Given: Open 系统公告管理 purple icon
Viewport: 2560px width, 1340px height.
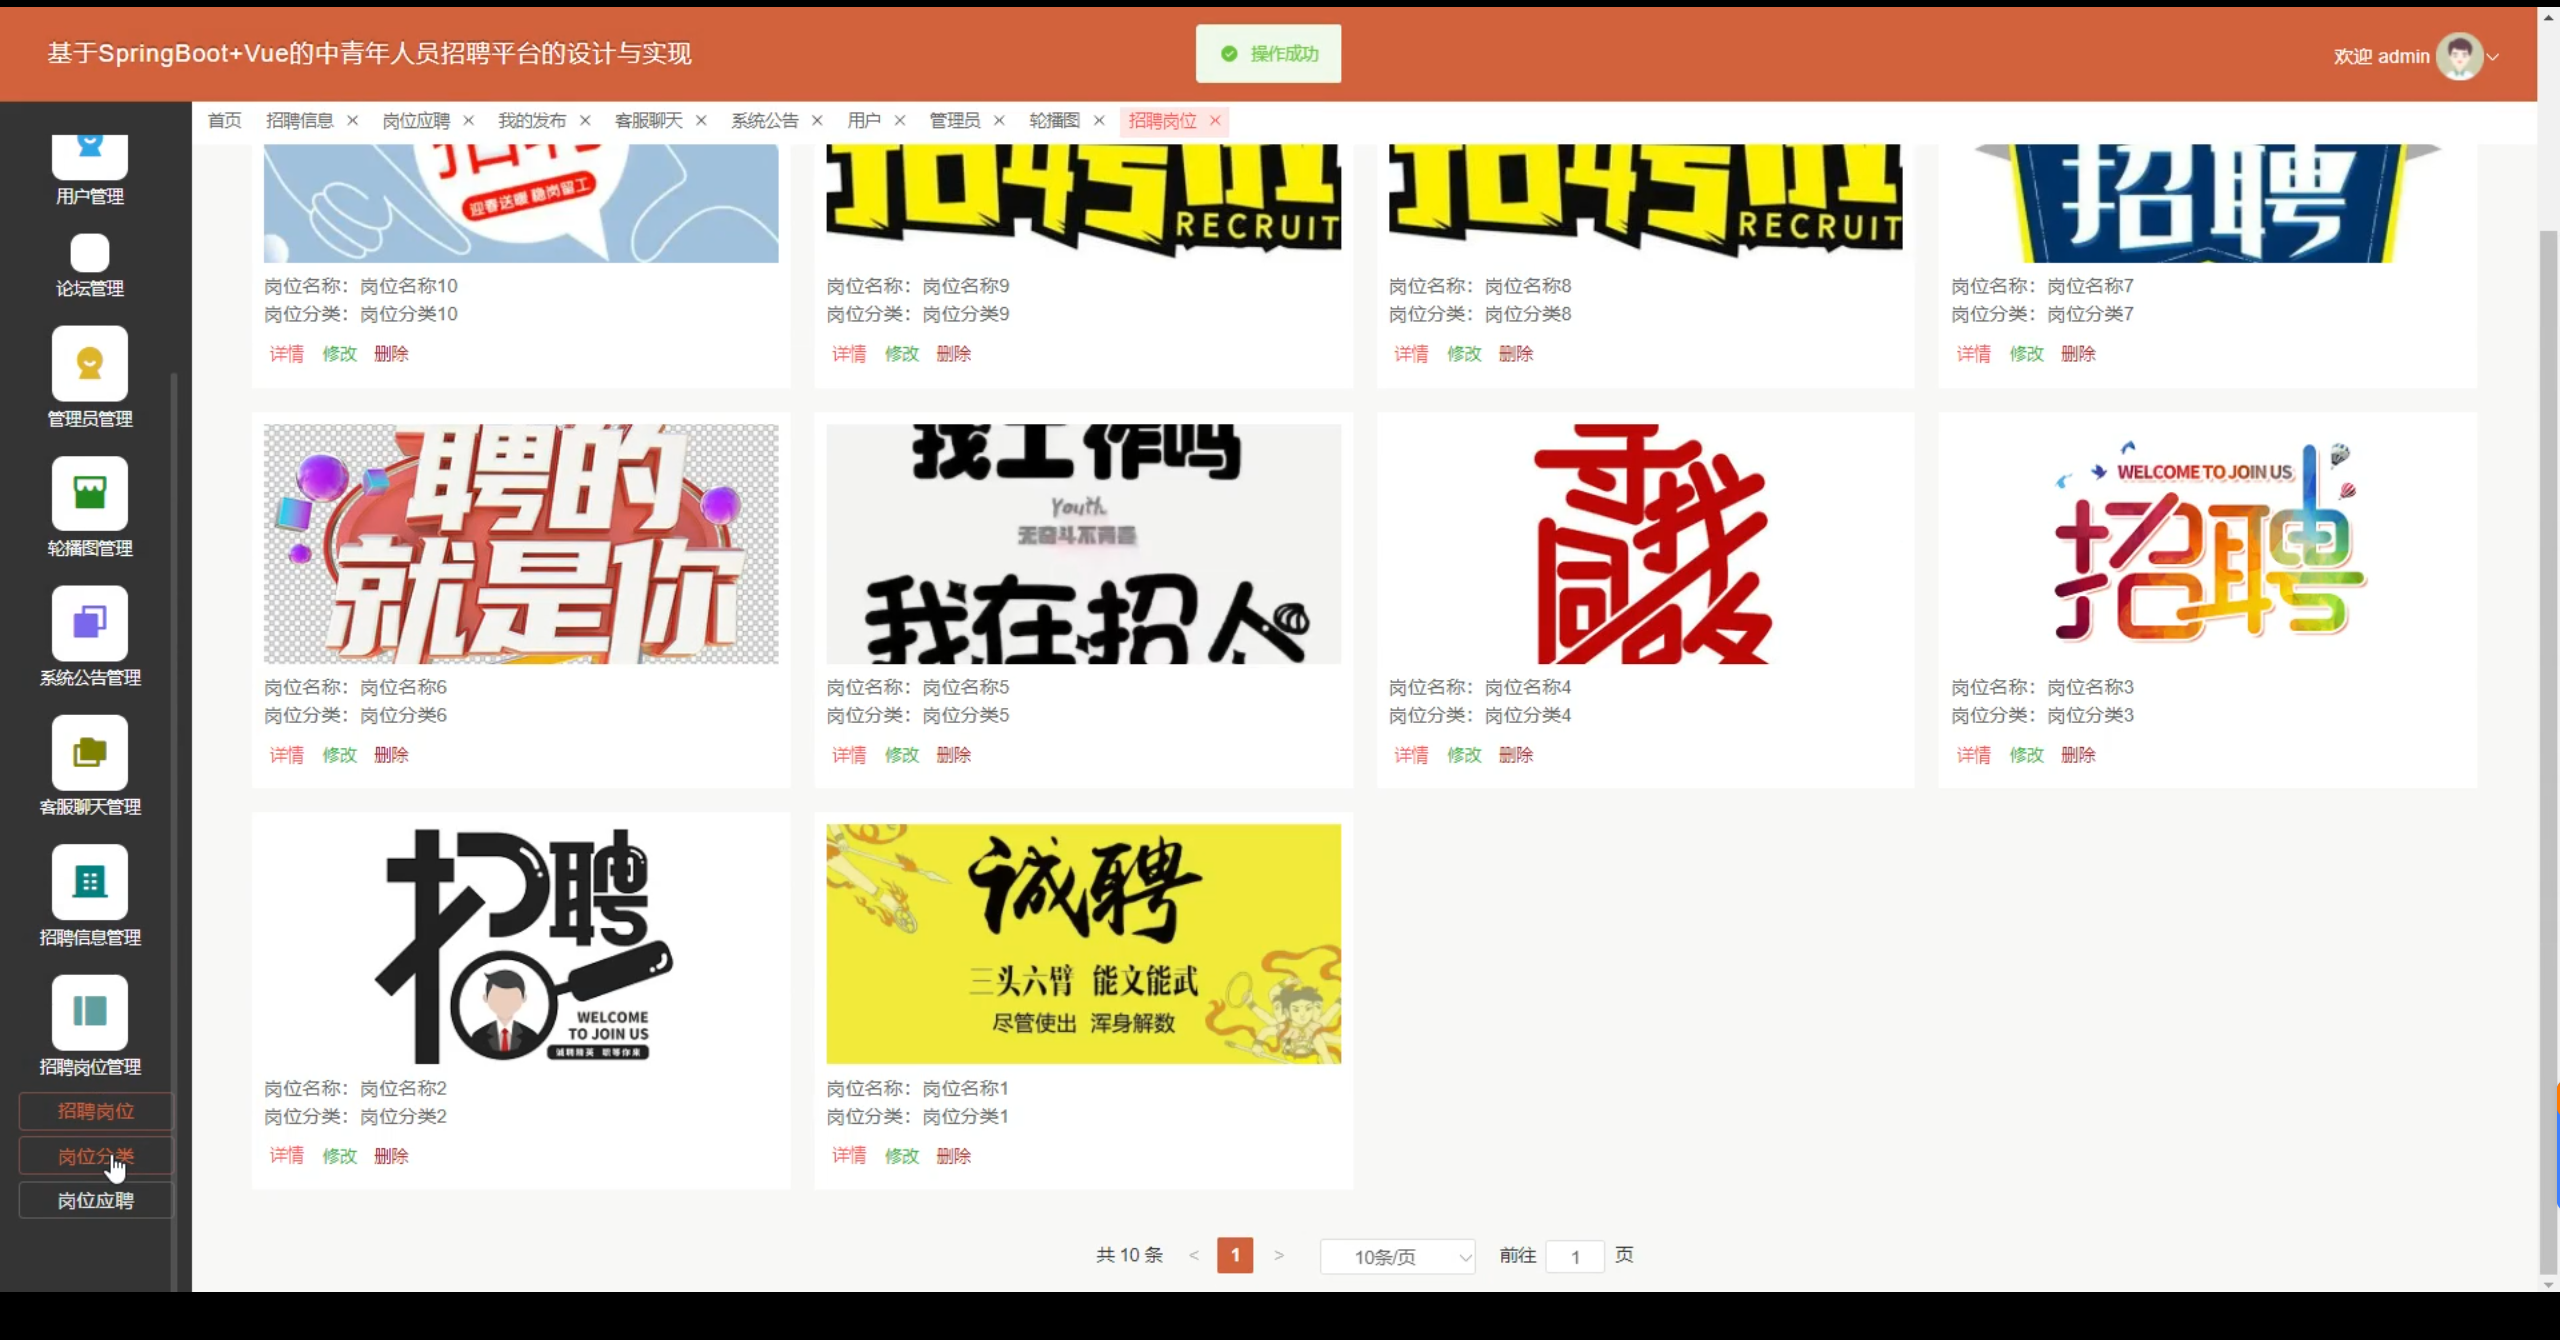Looking at the screenshot, I should point(90,623).
